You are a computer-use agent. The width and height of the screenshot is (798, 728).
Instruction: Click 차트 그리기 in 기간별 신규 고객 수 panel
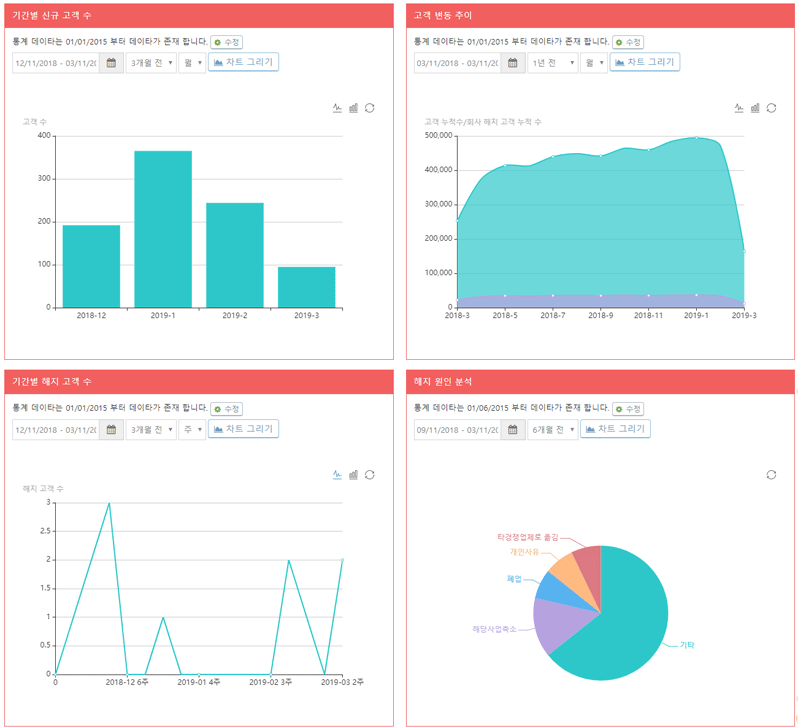pos(243,62)
